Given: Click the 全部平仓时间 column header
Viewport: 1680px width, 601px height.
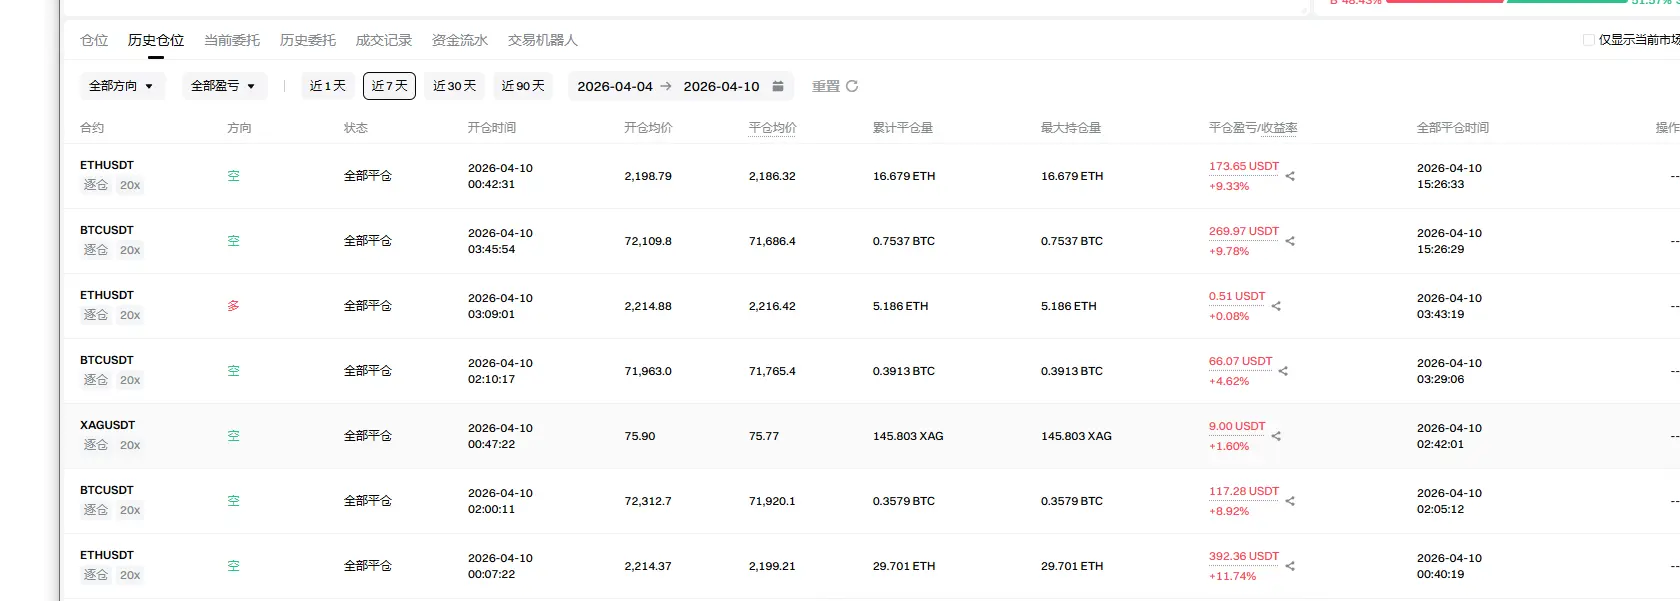Looking at the screenshot, I should tap(1453, 128).
